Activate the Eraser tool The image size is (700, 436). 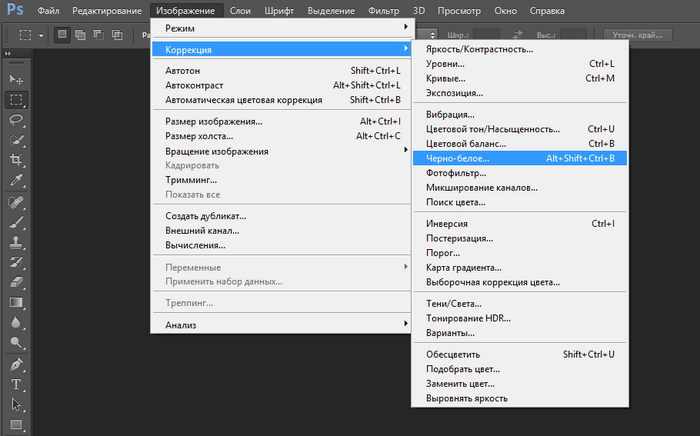[17, 283]
